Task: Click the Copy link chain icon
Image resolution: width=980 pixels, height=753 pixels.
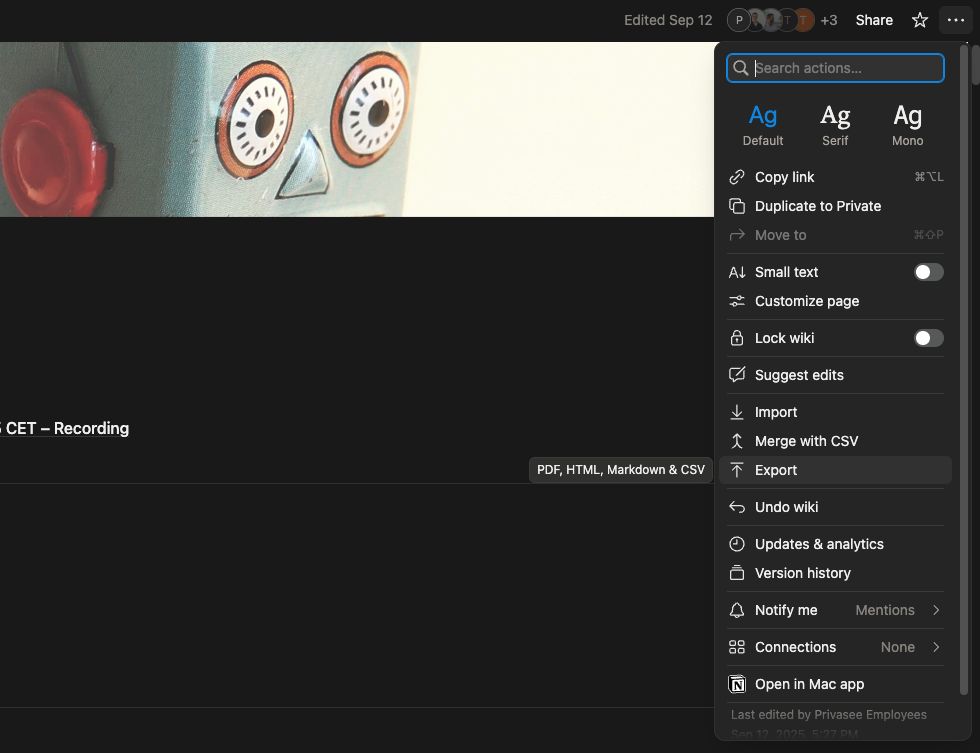Action: (x=737, y=177)
